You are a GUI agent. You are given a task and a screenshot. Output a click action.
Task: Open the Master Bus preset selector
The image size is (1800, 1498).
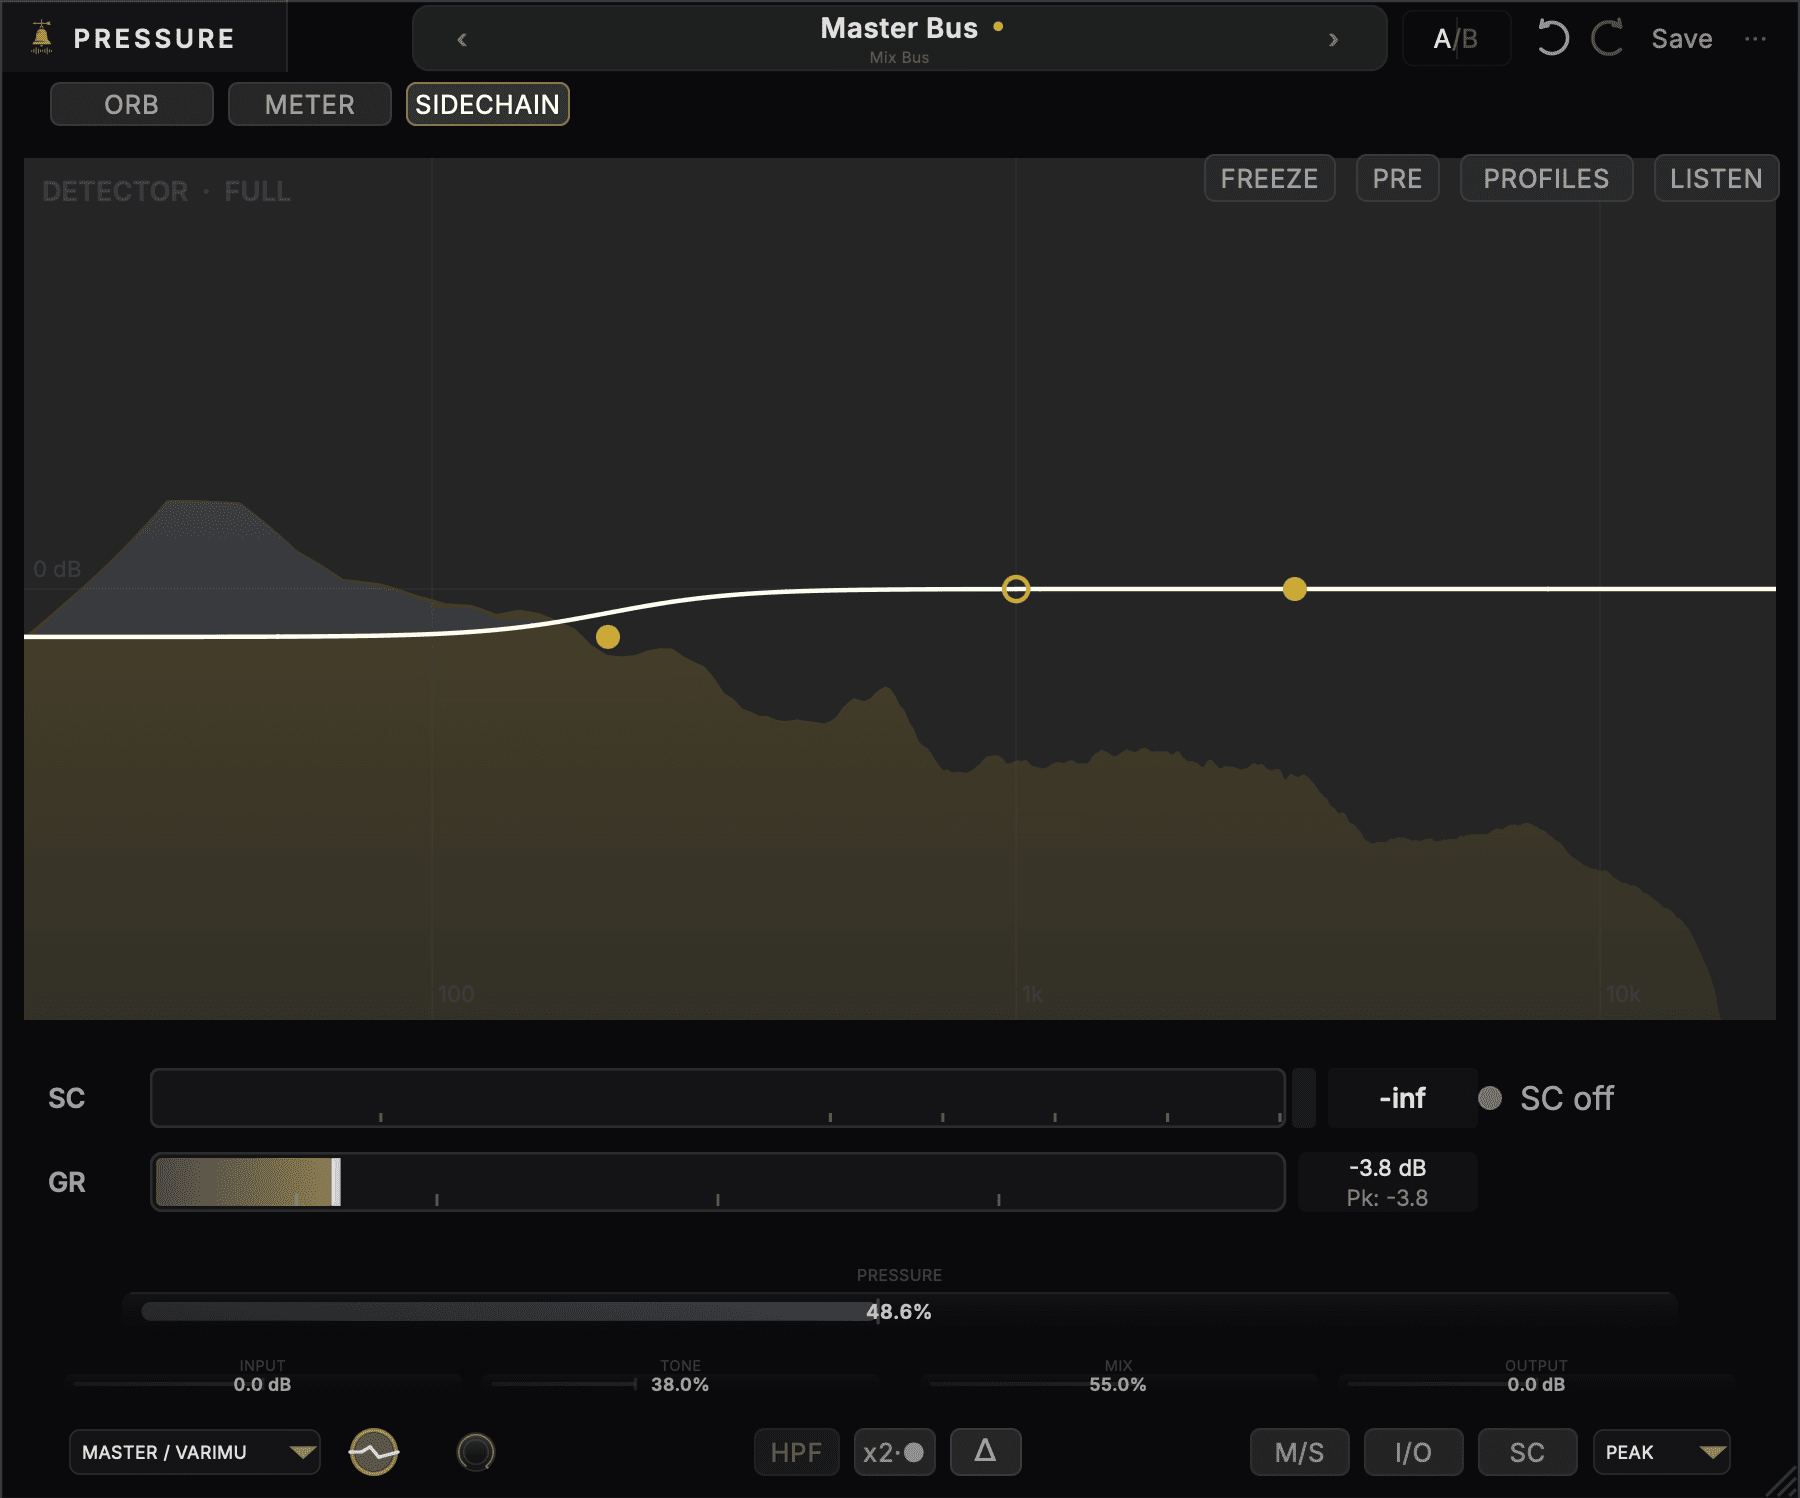tap(899, 39)
